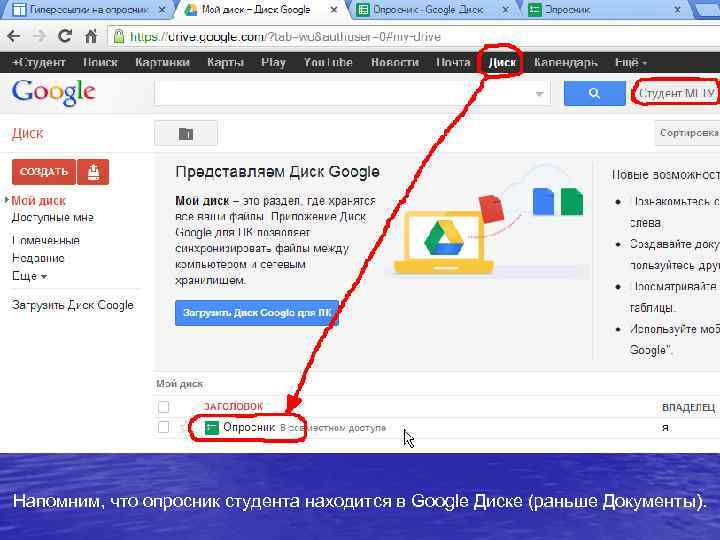Open Недавние in the sidebar
This screenshot has height=540, width=720.
tap(38, 258)
